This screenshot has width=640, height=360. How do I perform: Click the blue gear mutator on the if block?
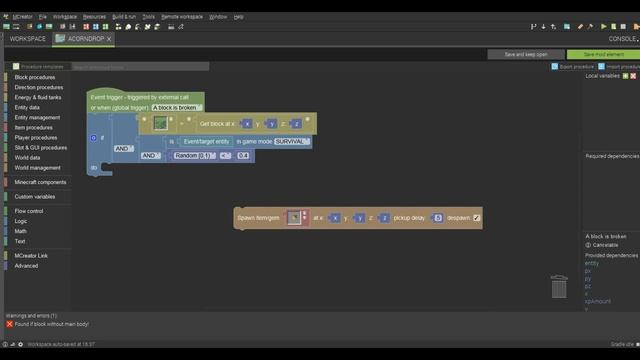[93, 138]
